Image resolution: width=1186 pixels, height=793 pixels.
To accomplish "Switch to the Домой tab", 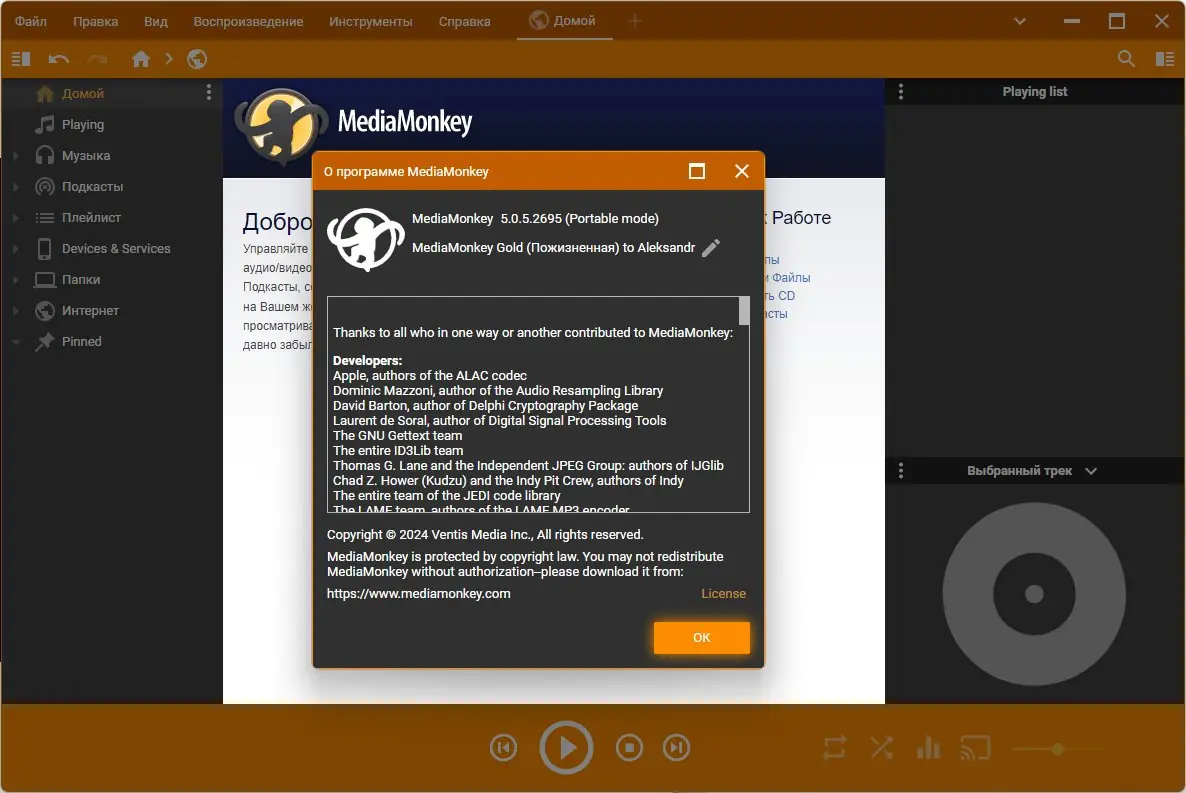I will [564, 20].
